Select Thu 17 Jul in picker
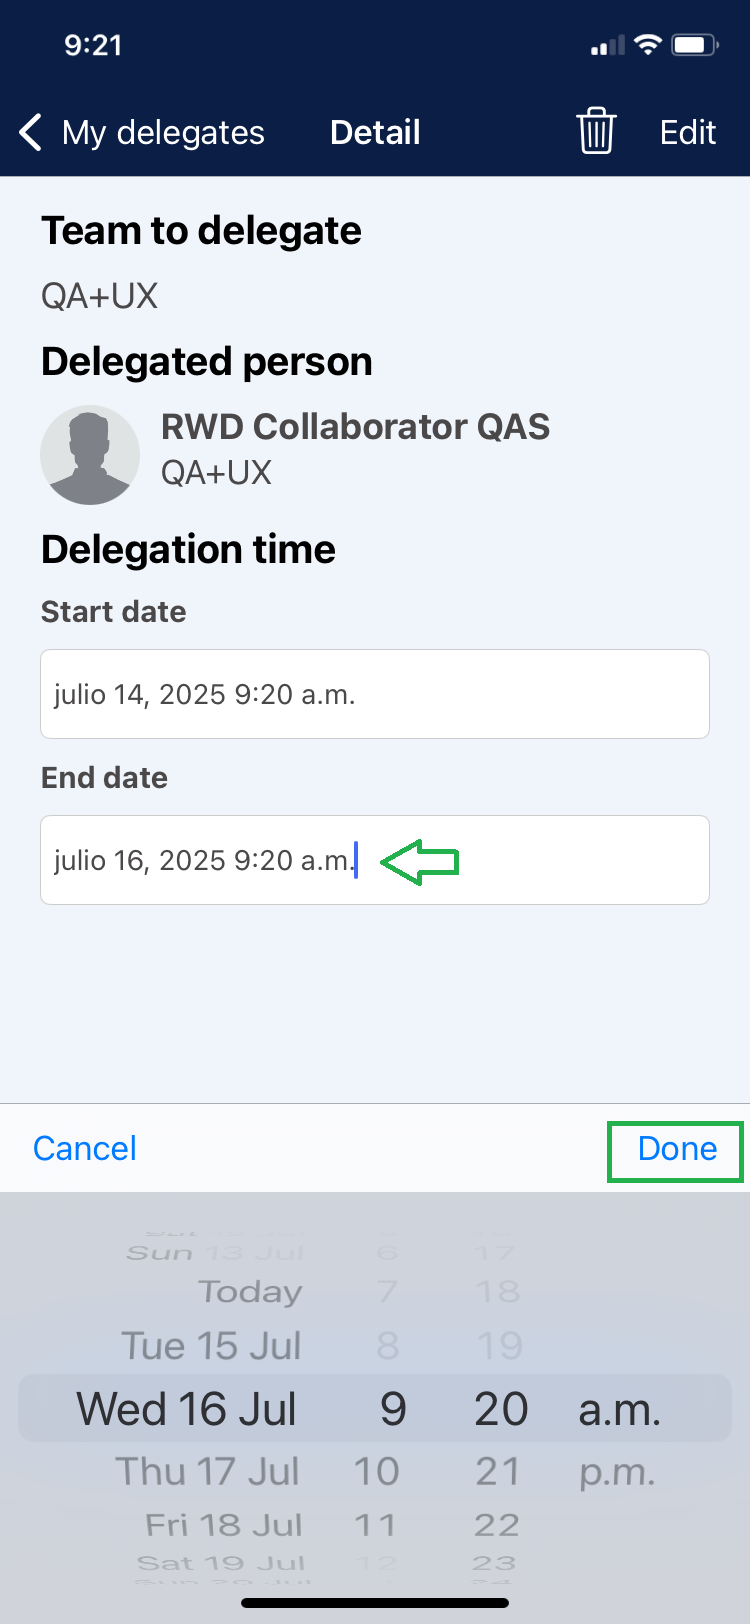 [208, 1471]
